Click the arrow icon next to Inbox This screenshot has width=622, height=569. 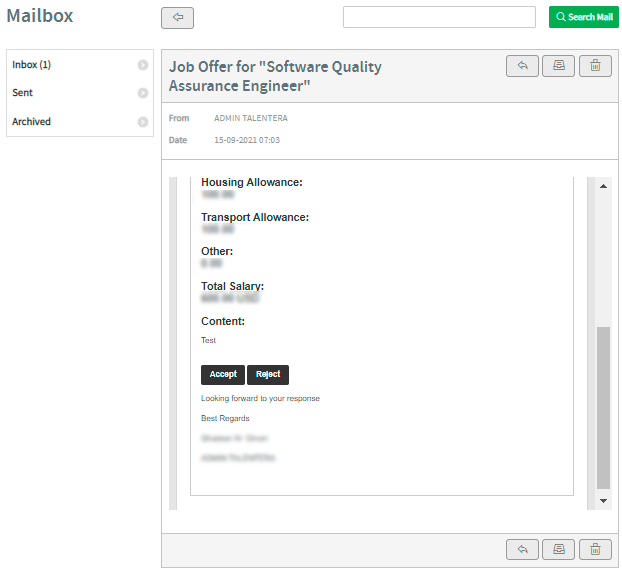pyautogui.click(x=143, y=65)
